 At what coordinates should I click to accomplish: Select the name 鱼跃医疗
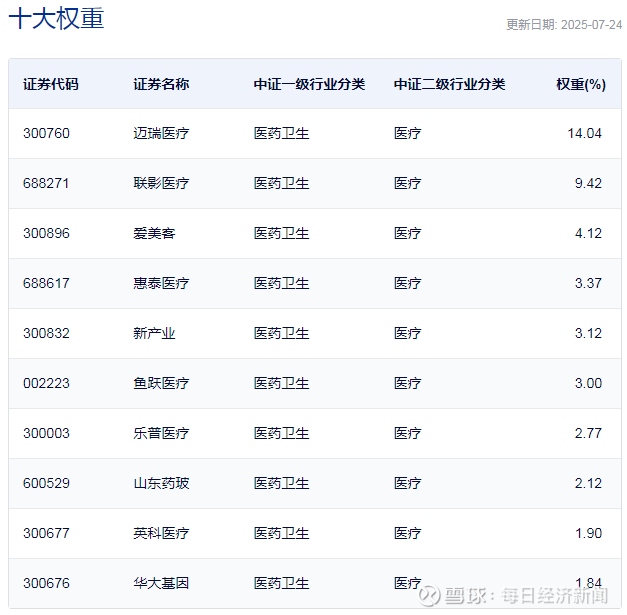(161, 383)
